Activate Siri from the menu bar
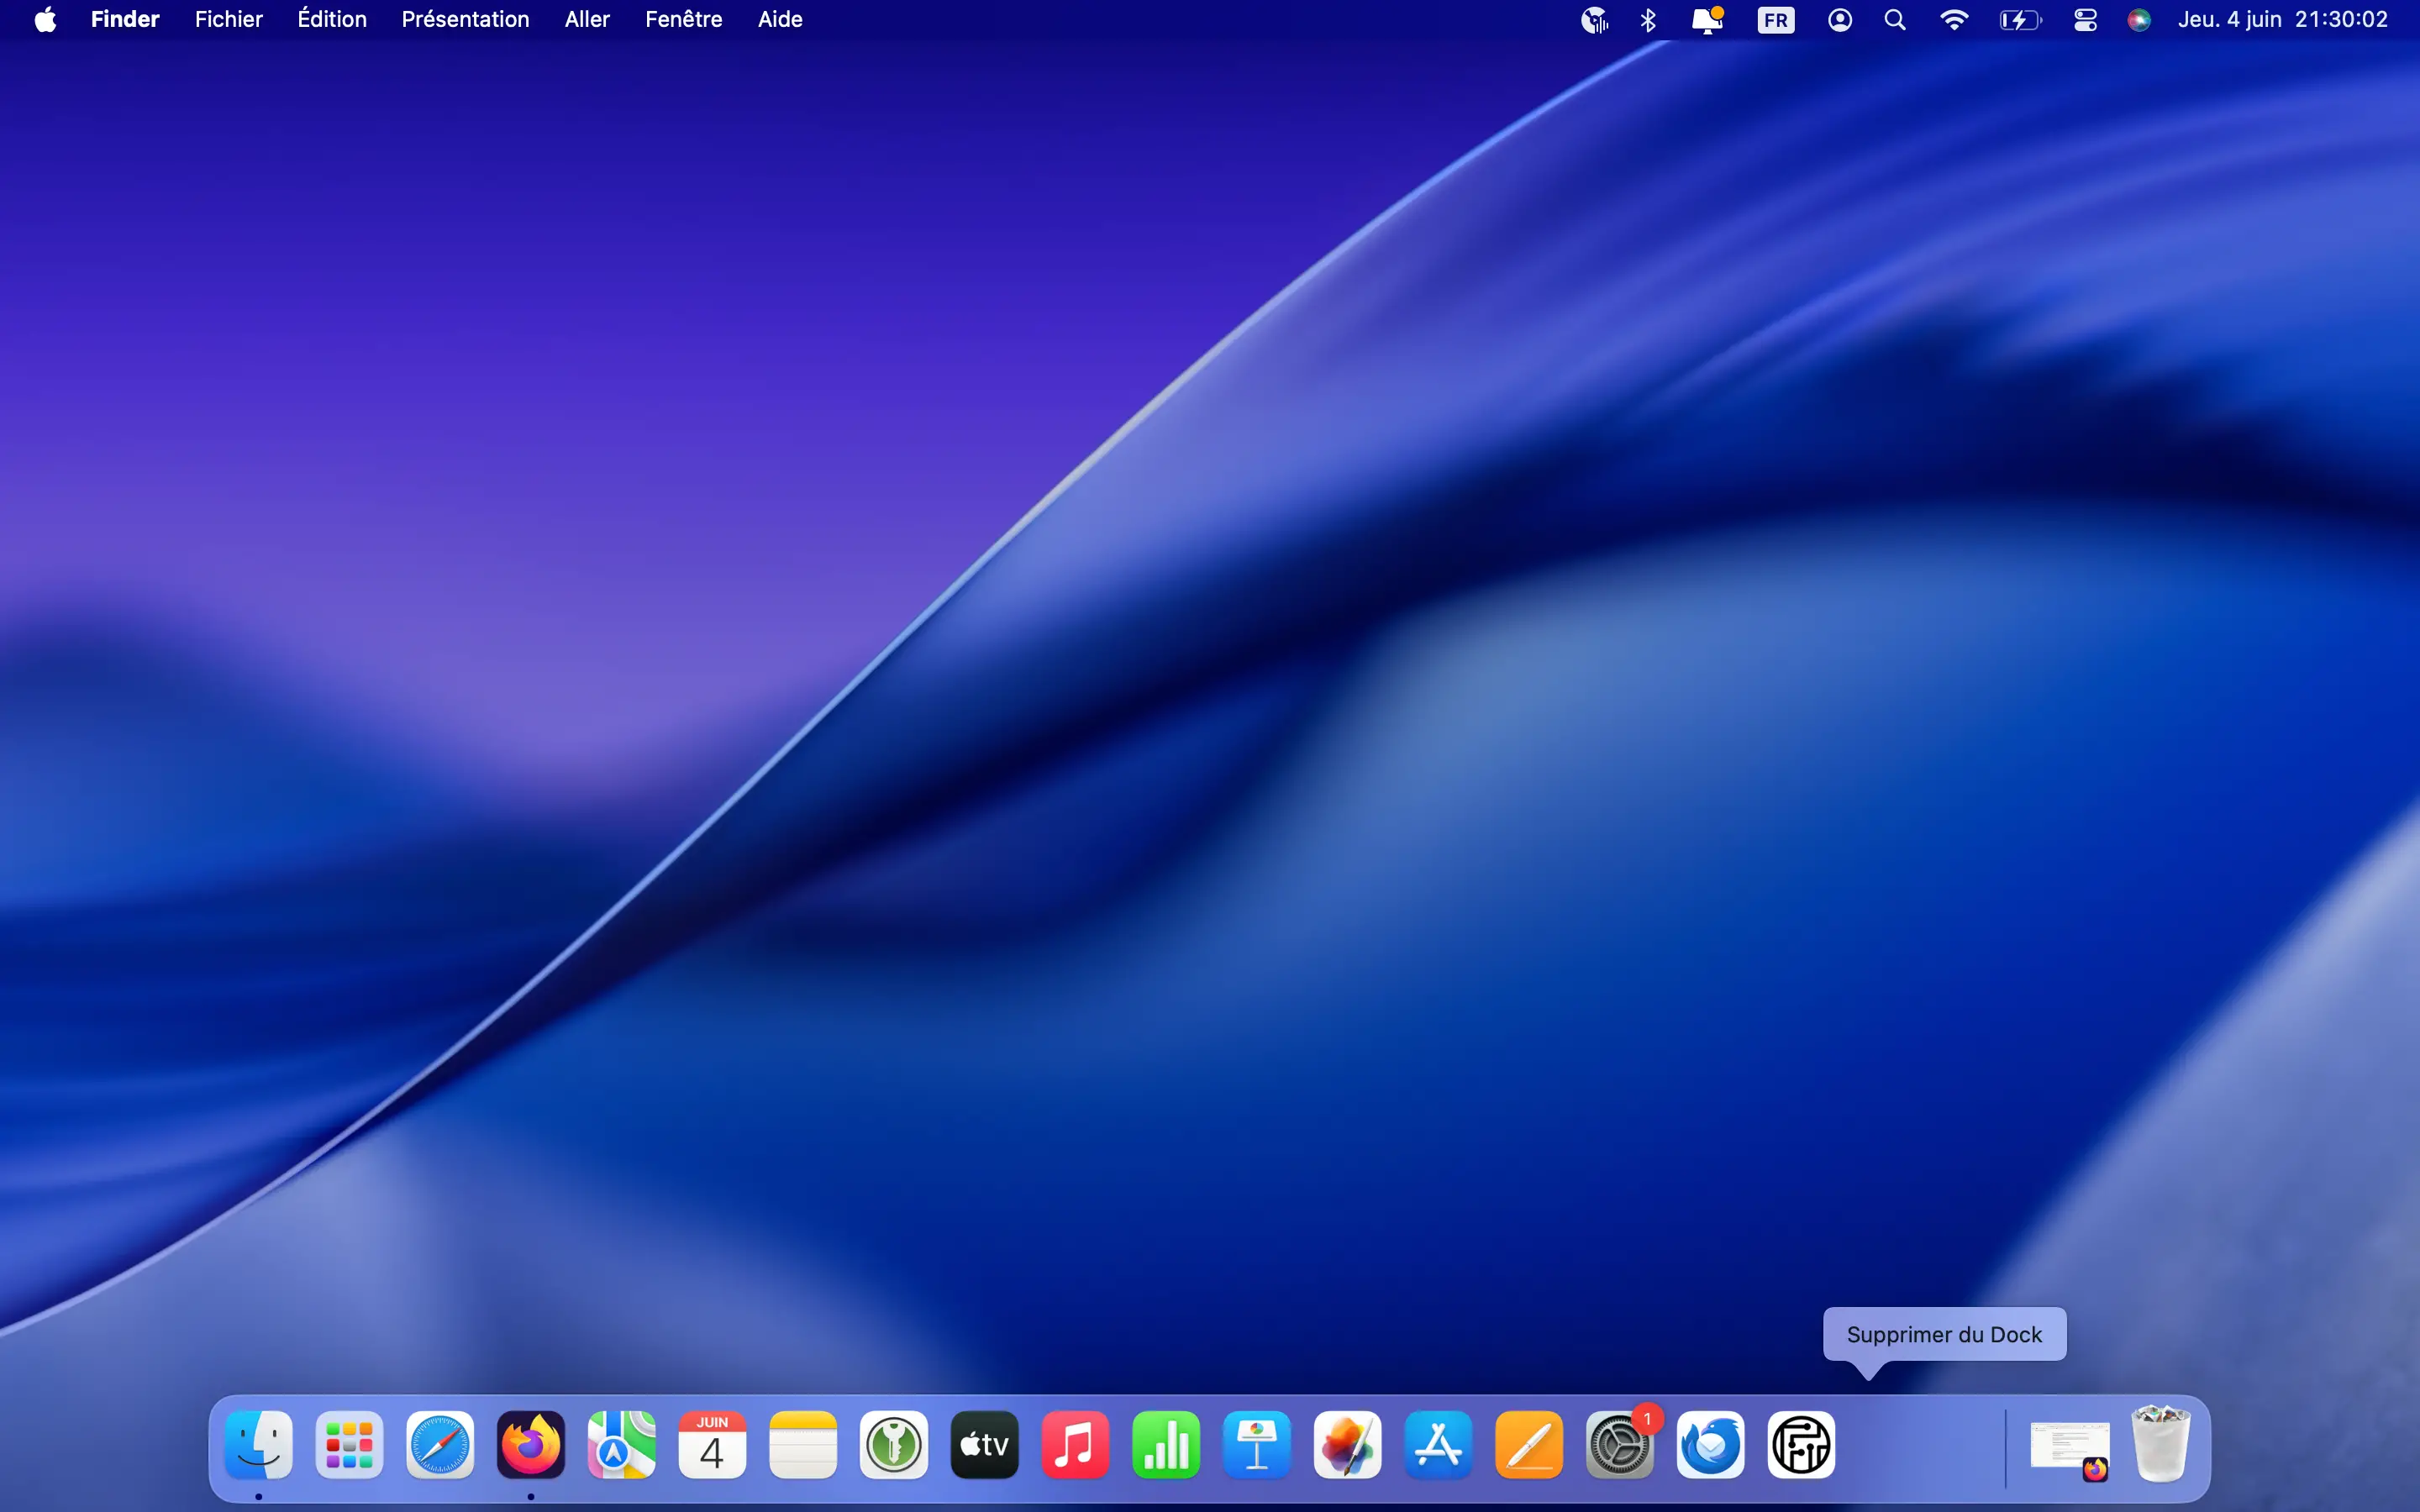Image resolution: width=2420 pixels, height=1512 pixels. 2139,20
